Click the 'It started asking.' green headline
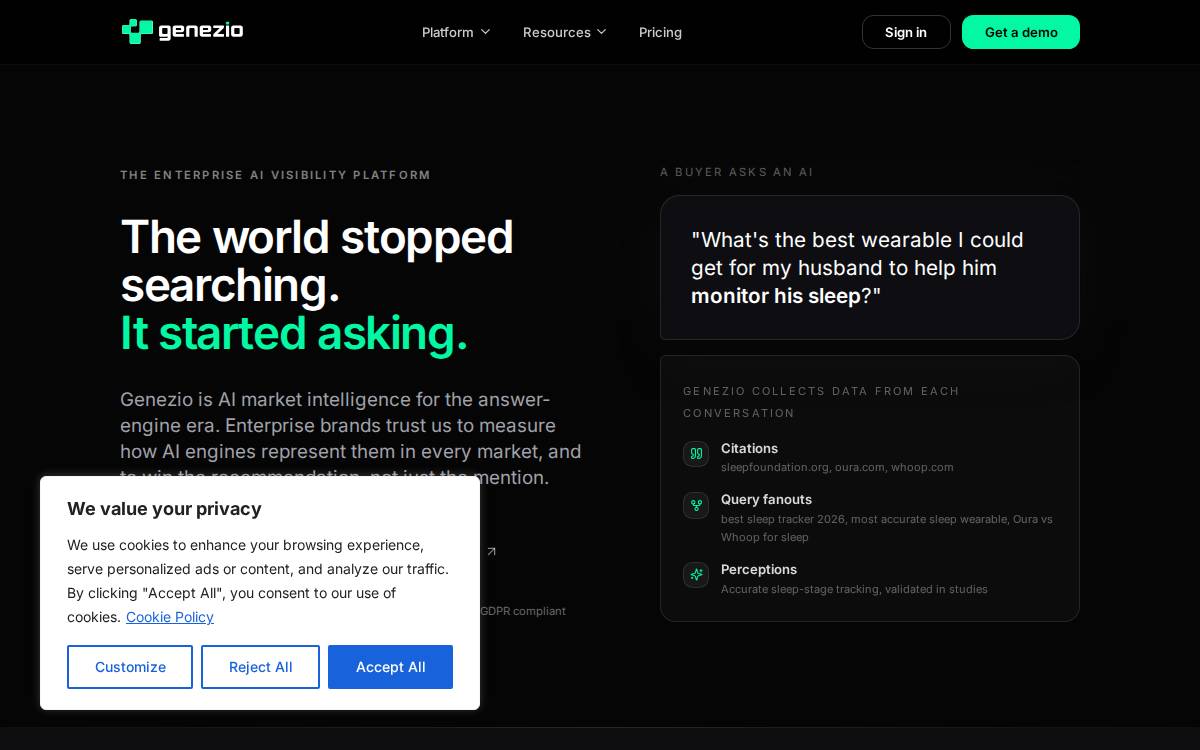 point(294,333)
